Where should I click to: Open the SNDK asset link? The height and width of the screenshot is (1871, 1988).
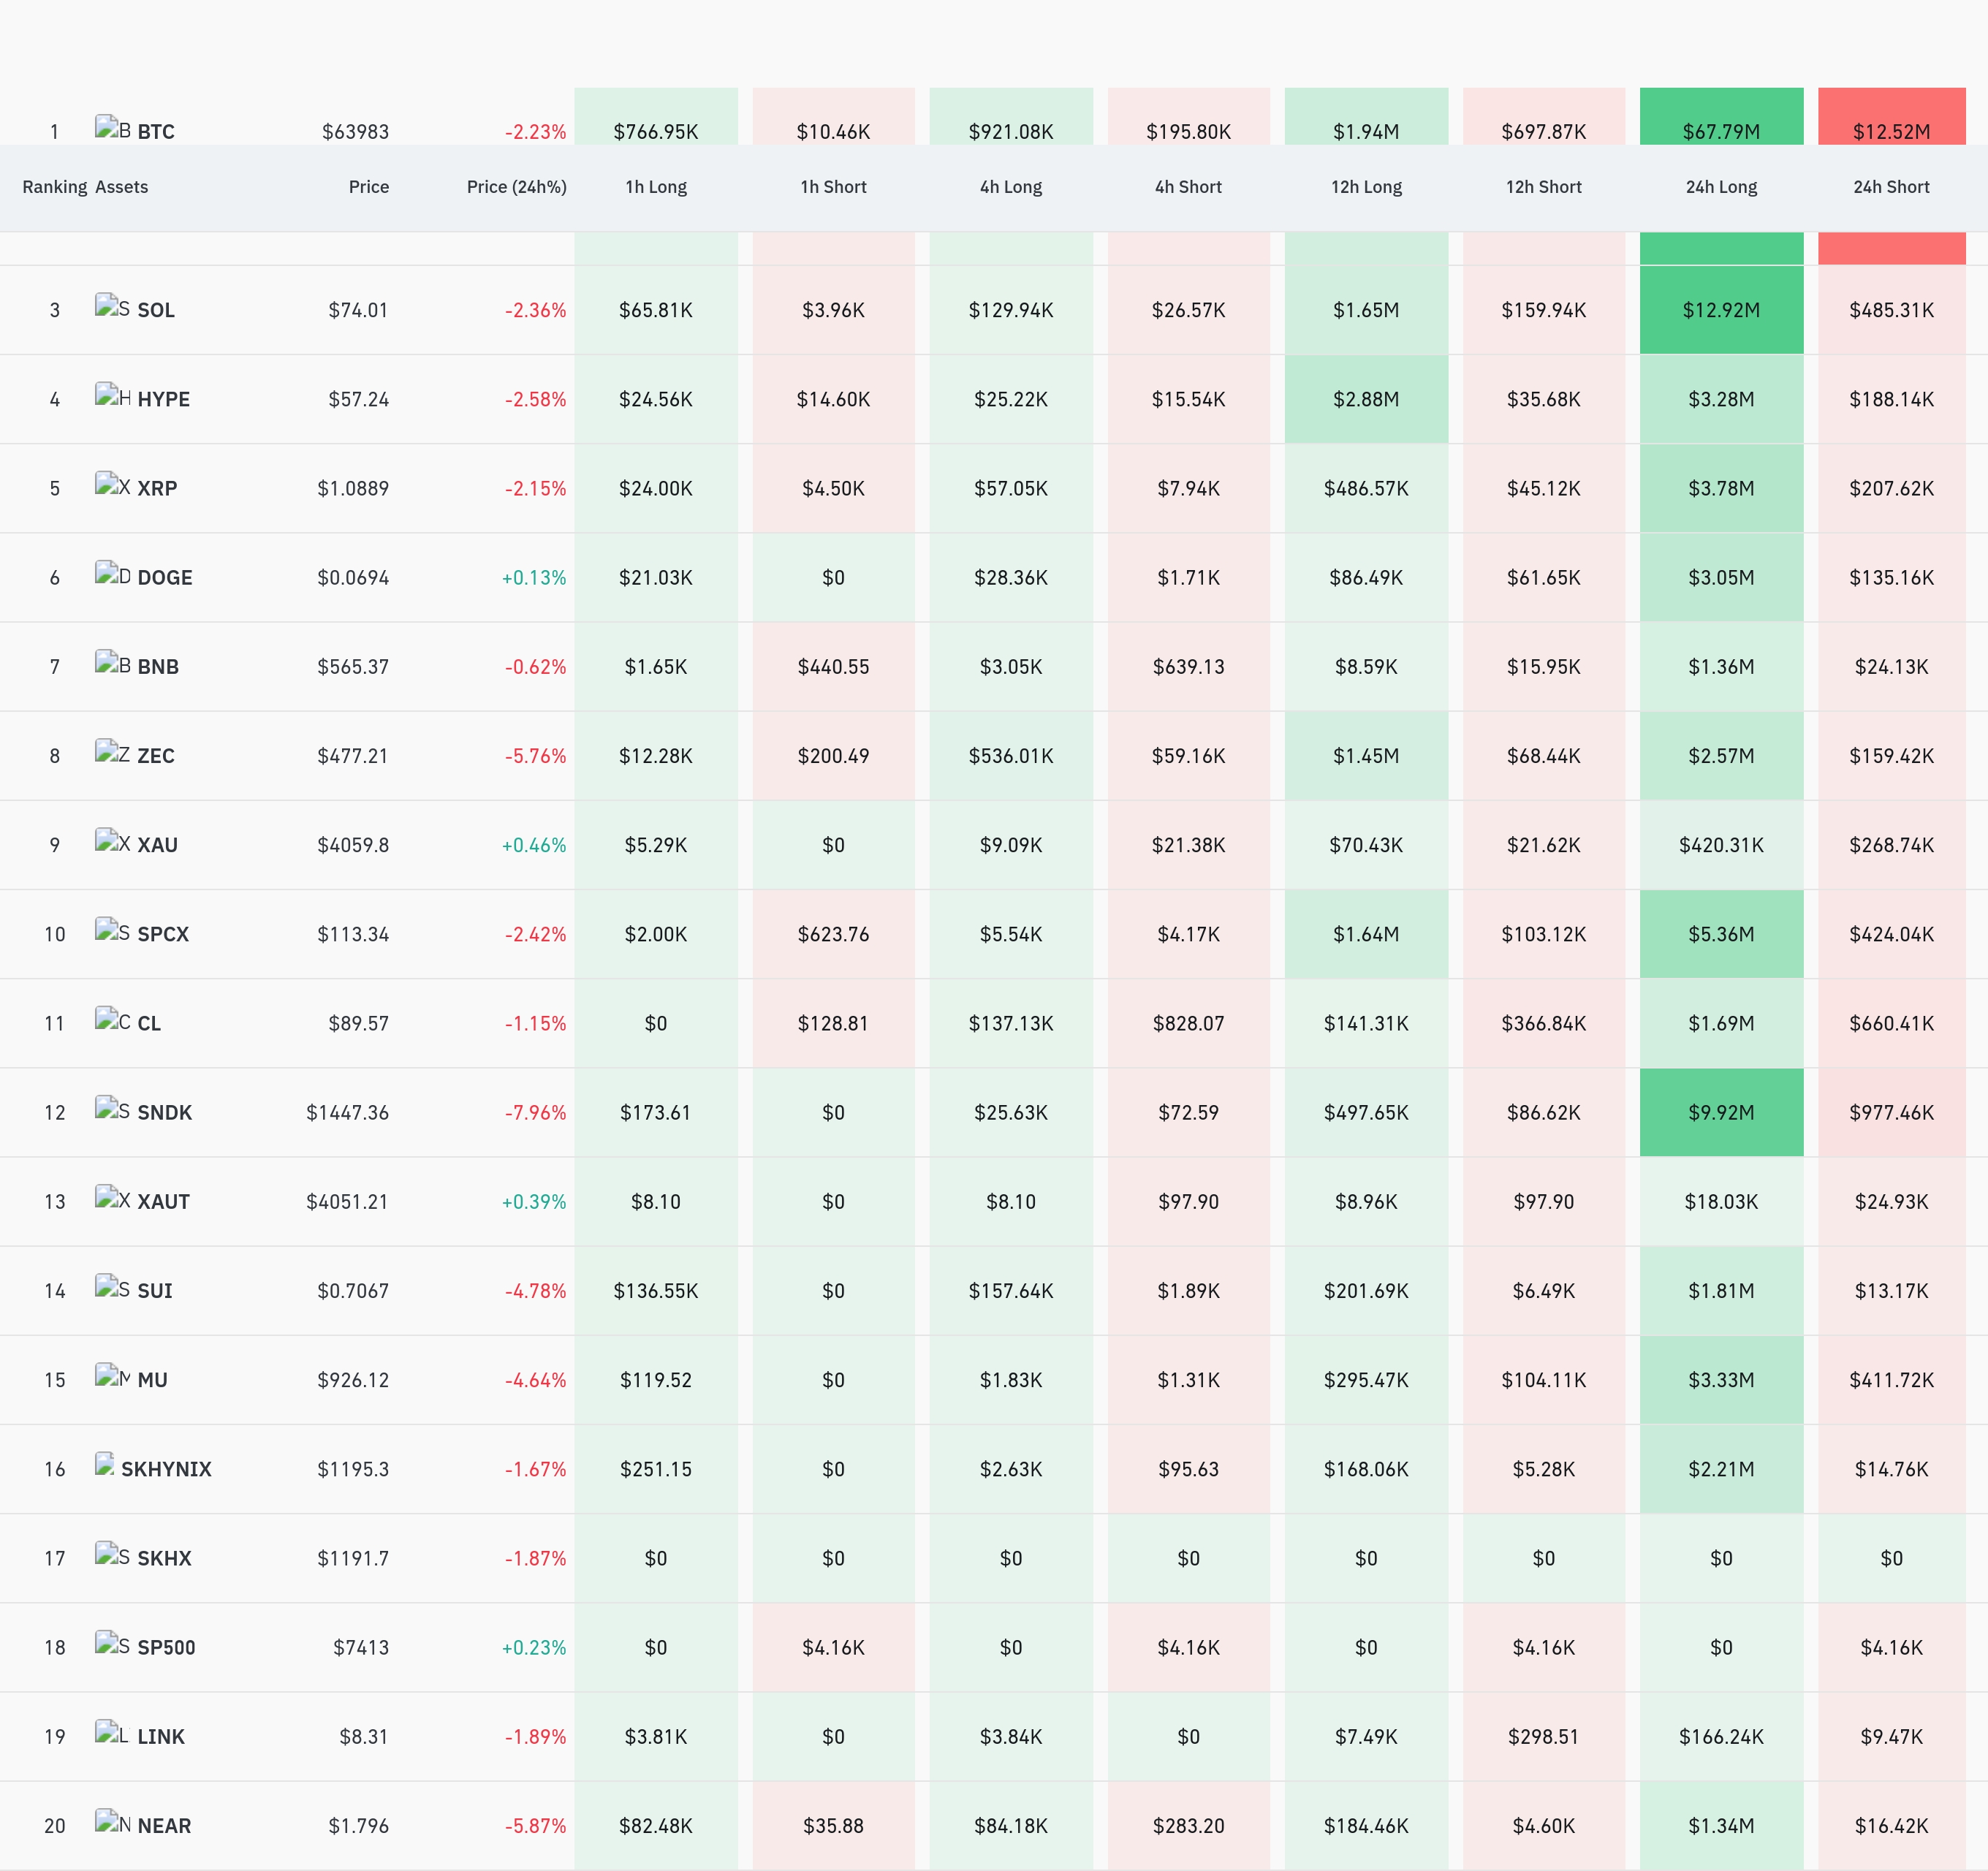(x=164, y=1112)
